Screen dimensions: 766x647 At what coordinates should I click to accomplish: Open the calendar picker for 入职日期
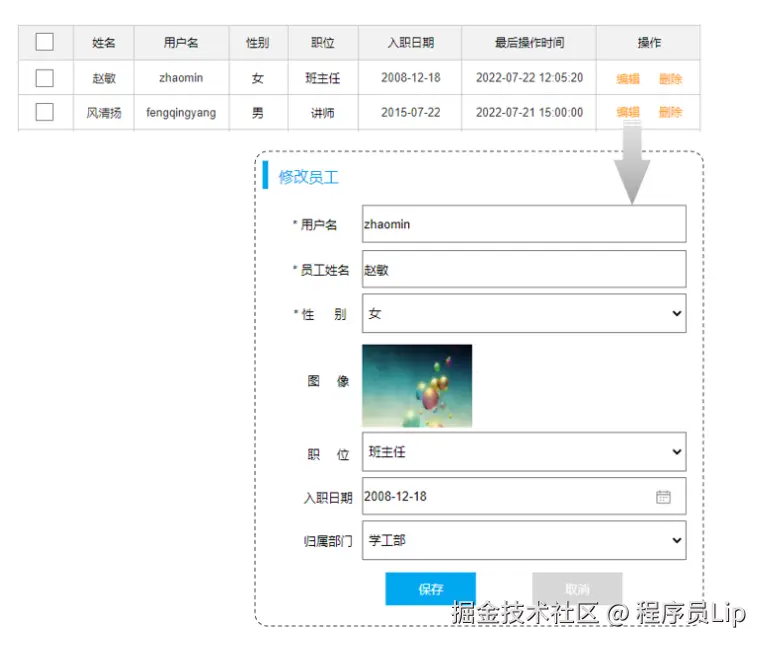pyautogui.click(x=663, y=497)
